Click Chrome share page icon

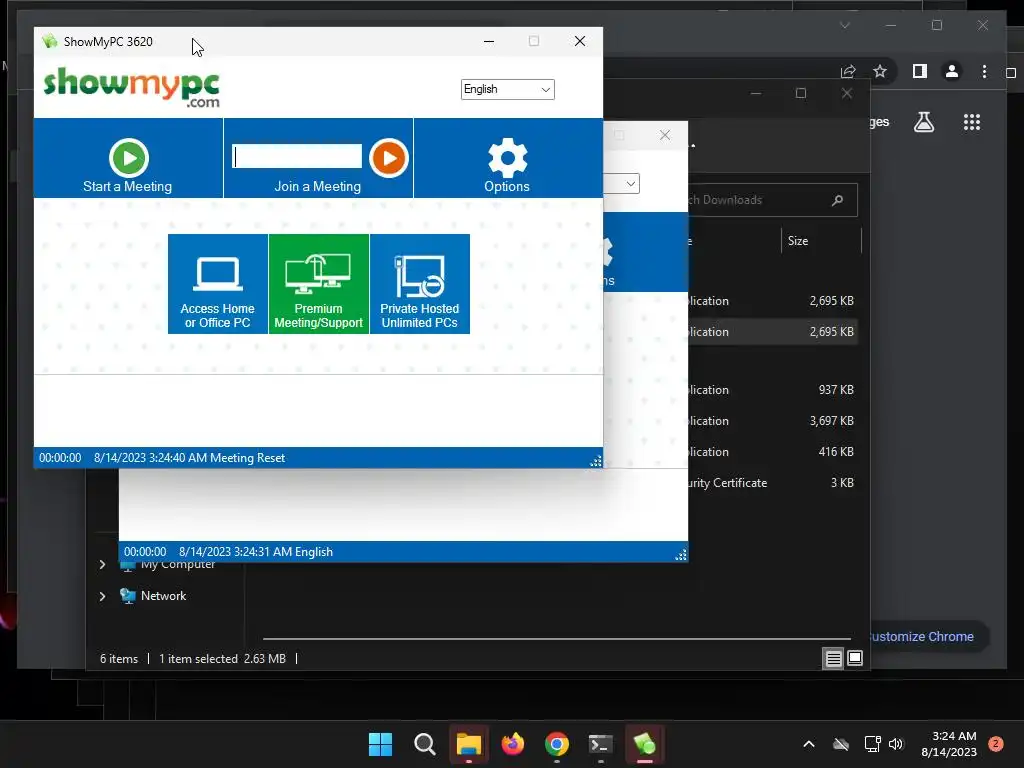[848, 71]
